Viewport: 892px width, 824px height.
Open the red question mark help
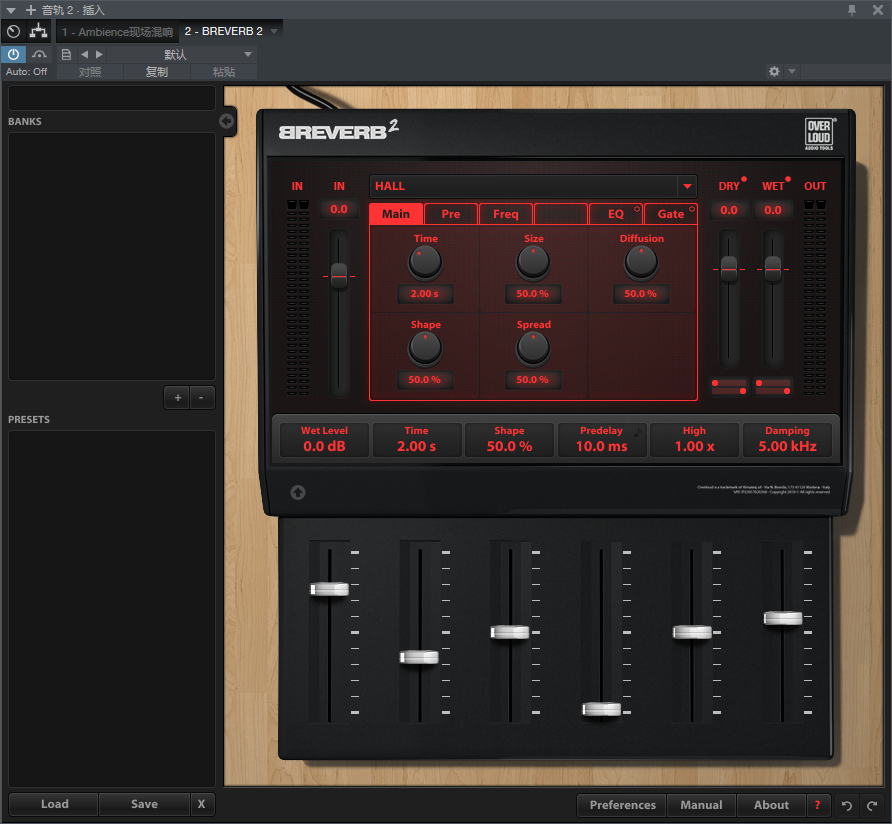point(817,805)
